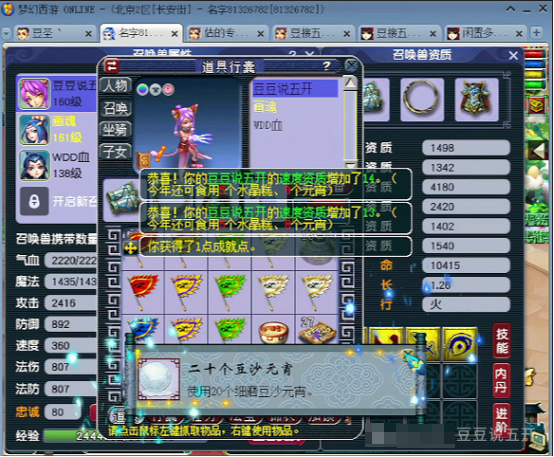
Task: Open help in the 道具行囊 window
Action: pyautogui.click(x=326, y=66)
